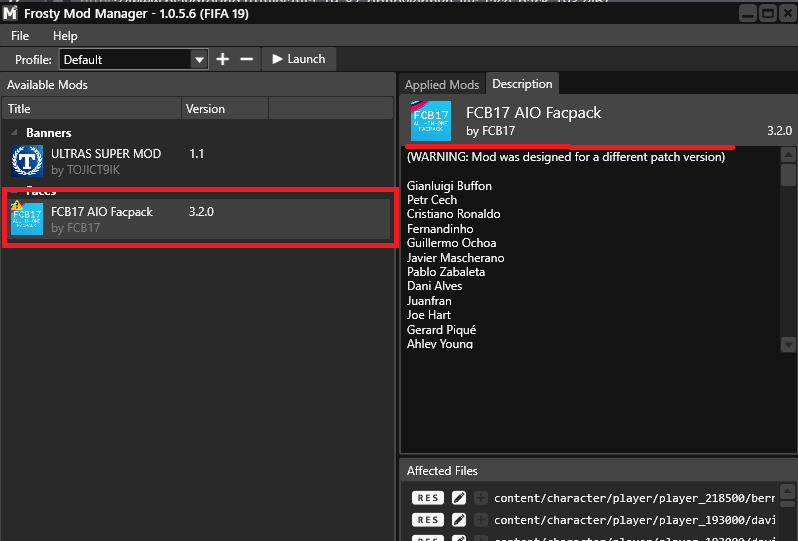
Task: Close the Frosty Mod Manager window
Action: (x=787, y=13)
